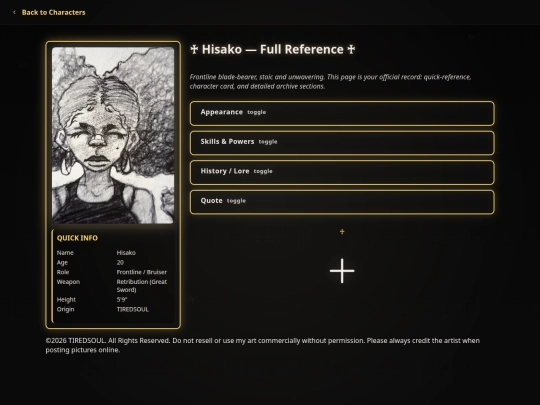
Task: Click the 'Name' label in Quick Info
Action: click(x=65, y=252)
